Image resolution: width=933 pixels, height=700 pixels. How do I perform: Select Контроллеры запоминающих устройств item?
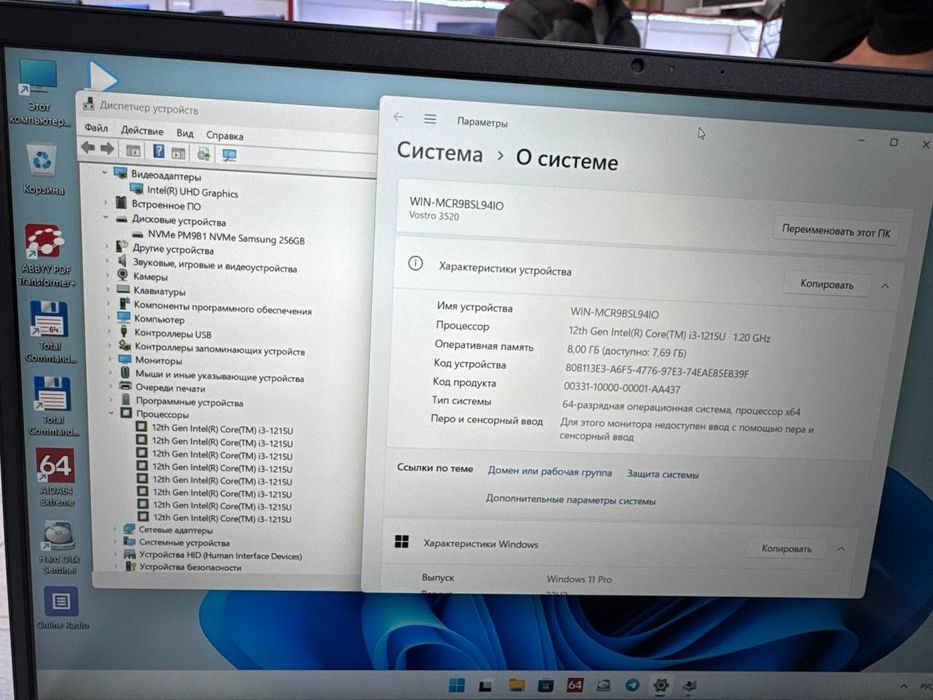click(220, 349)
